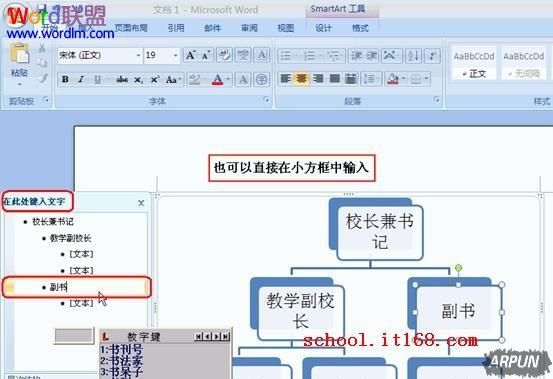Image resolution: width=553 pixels, height=379 pixels.
Task: Click the 教学副校长 SmartArt box
Action: (300, 312)
